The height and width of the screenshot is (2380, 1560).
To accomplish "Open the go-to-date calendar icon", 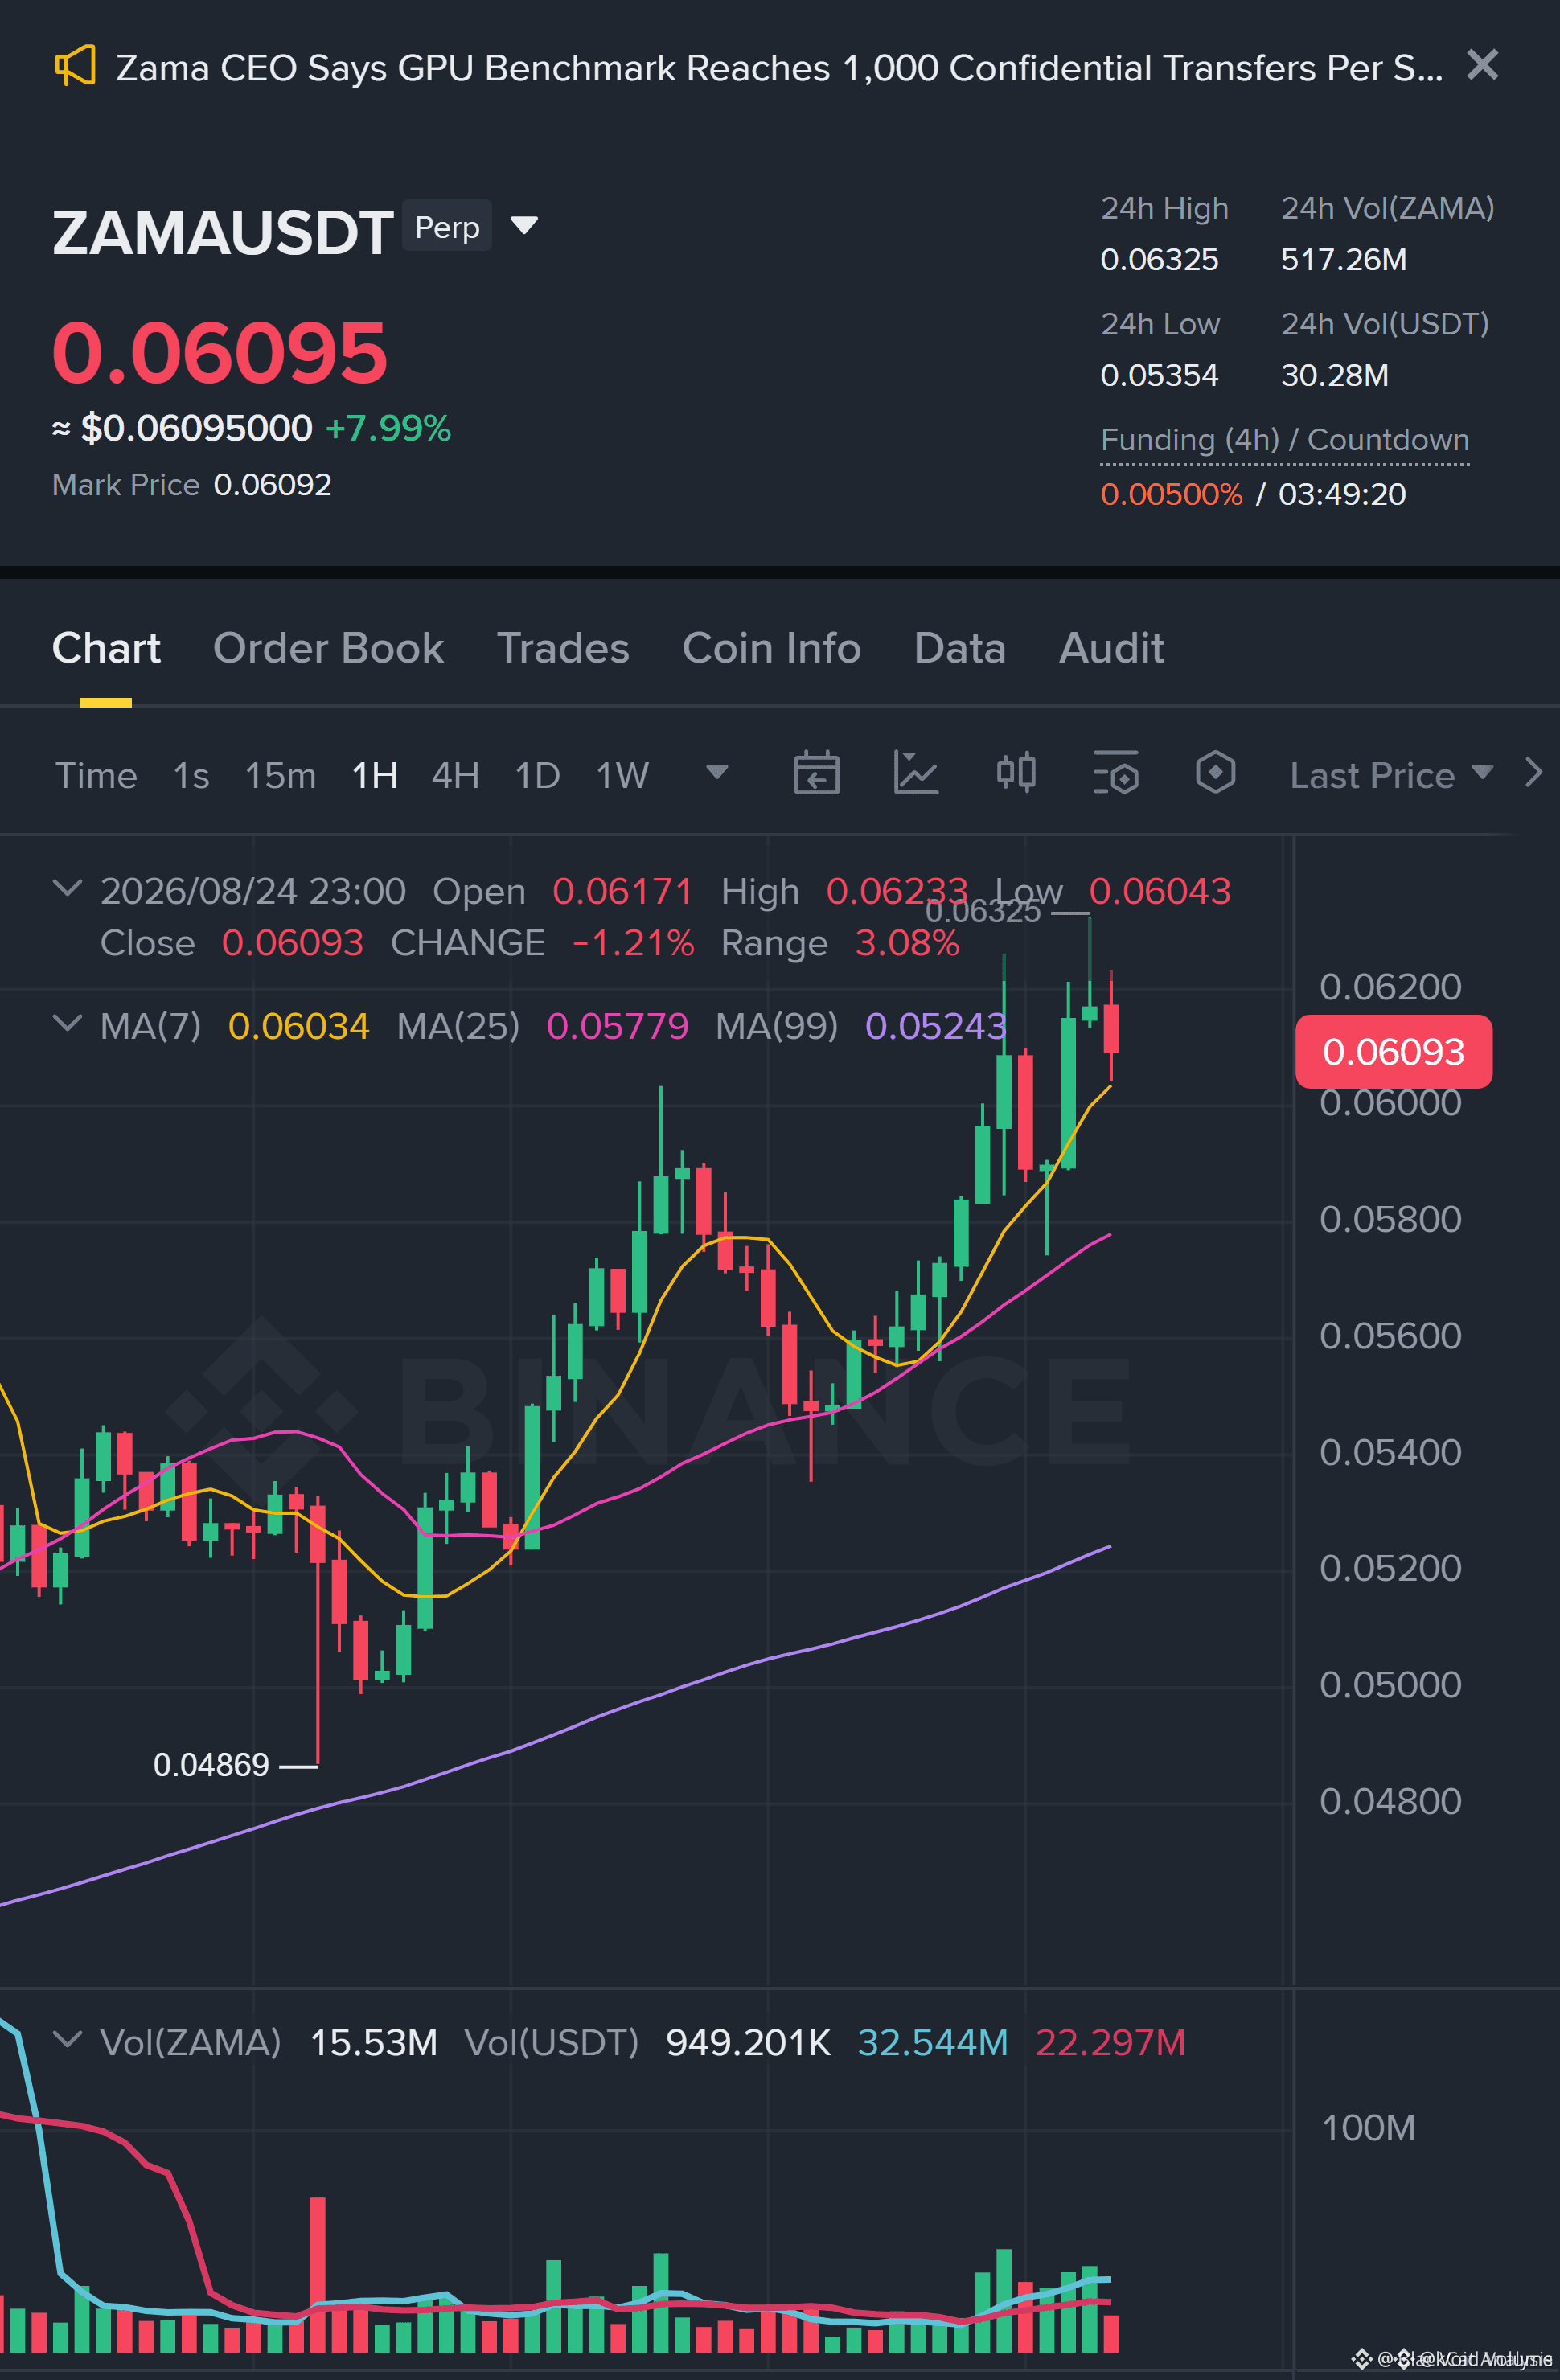I will click(816, 773).
